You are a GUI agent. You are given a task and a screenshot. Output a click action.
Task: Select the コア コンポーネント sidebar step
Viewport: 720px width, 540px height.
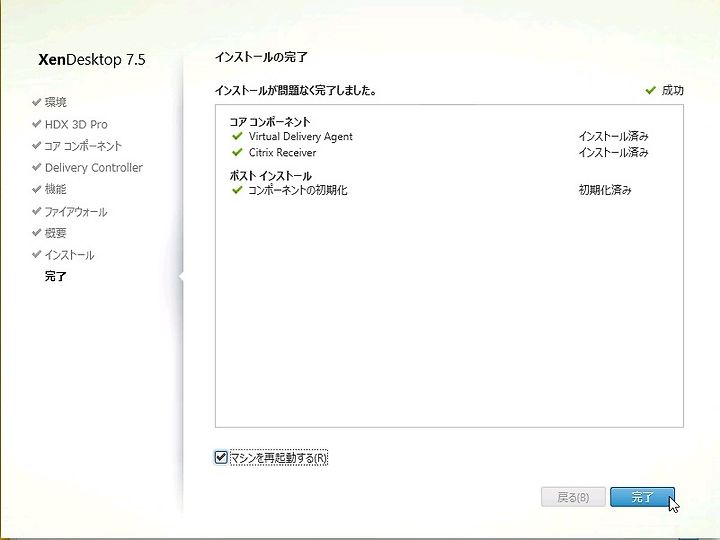pos(83,146)
